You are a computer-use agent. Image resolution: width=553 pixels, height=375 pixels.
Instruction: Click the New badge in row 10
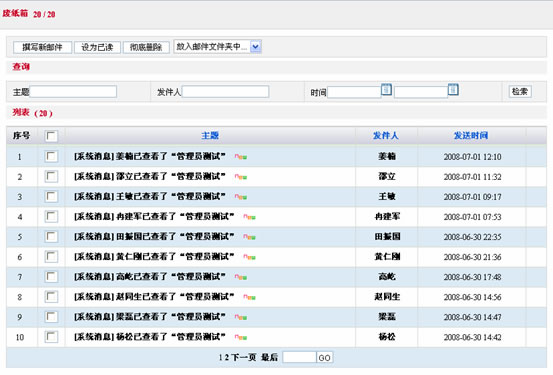pos(241,337)
